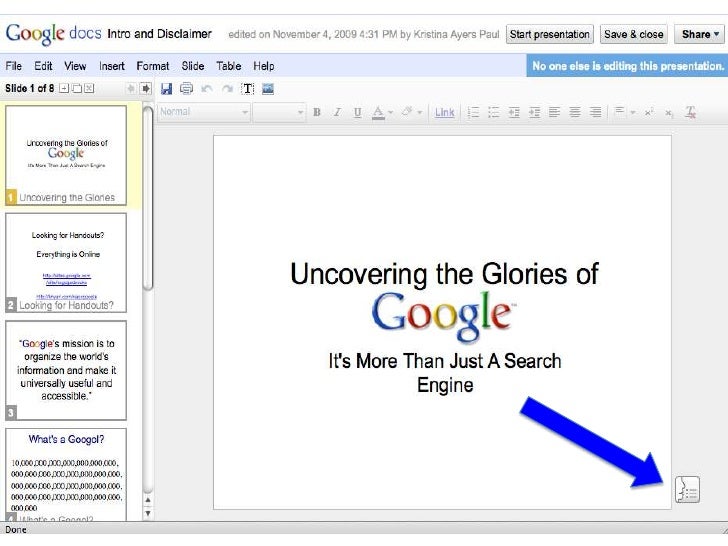Open speaker notes icon beside the slide
Screen dimensions: 728x546
tap(687, 489)
